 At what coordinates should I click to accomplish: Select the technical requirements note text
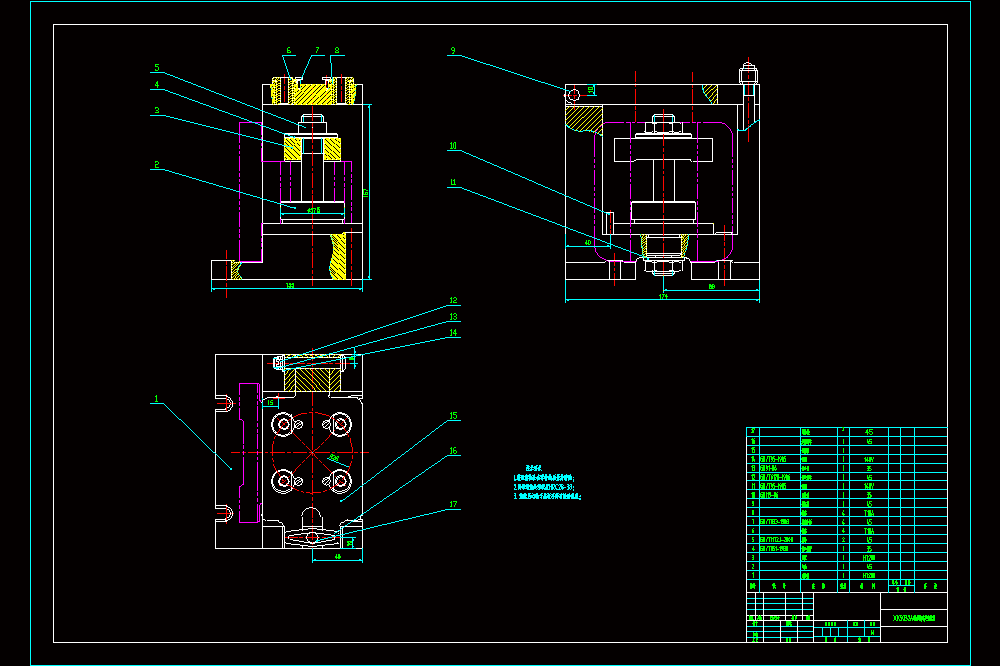(x=547, y=483)
